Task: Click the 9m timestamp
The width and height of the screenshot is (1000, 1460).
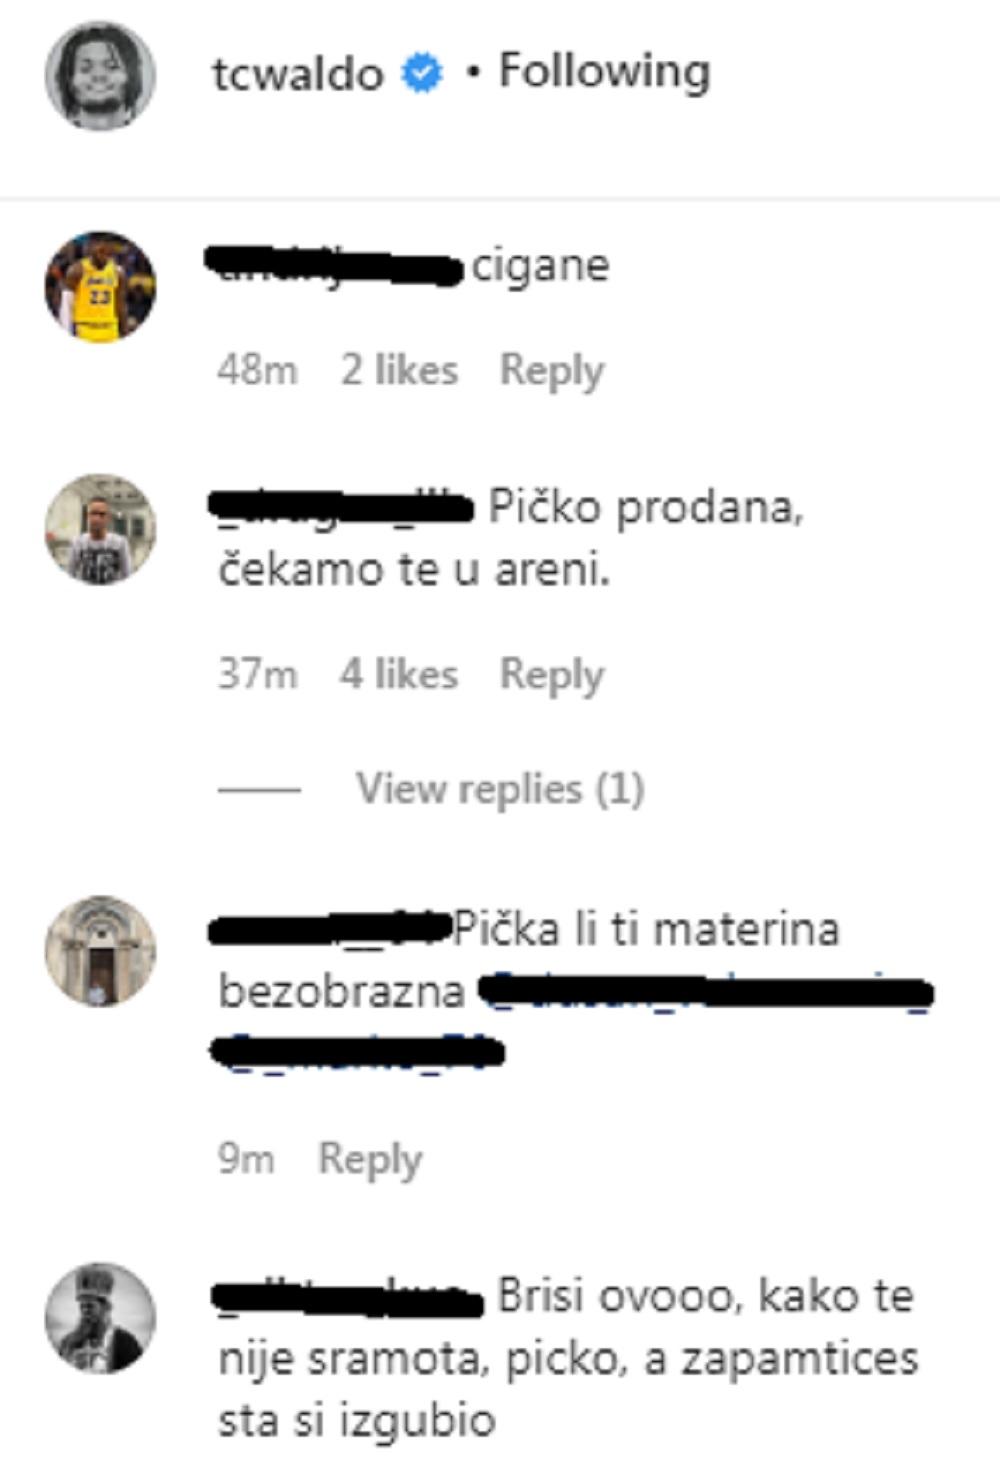Action: pyautogui.click(x=246, y=1160)
